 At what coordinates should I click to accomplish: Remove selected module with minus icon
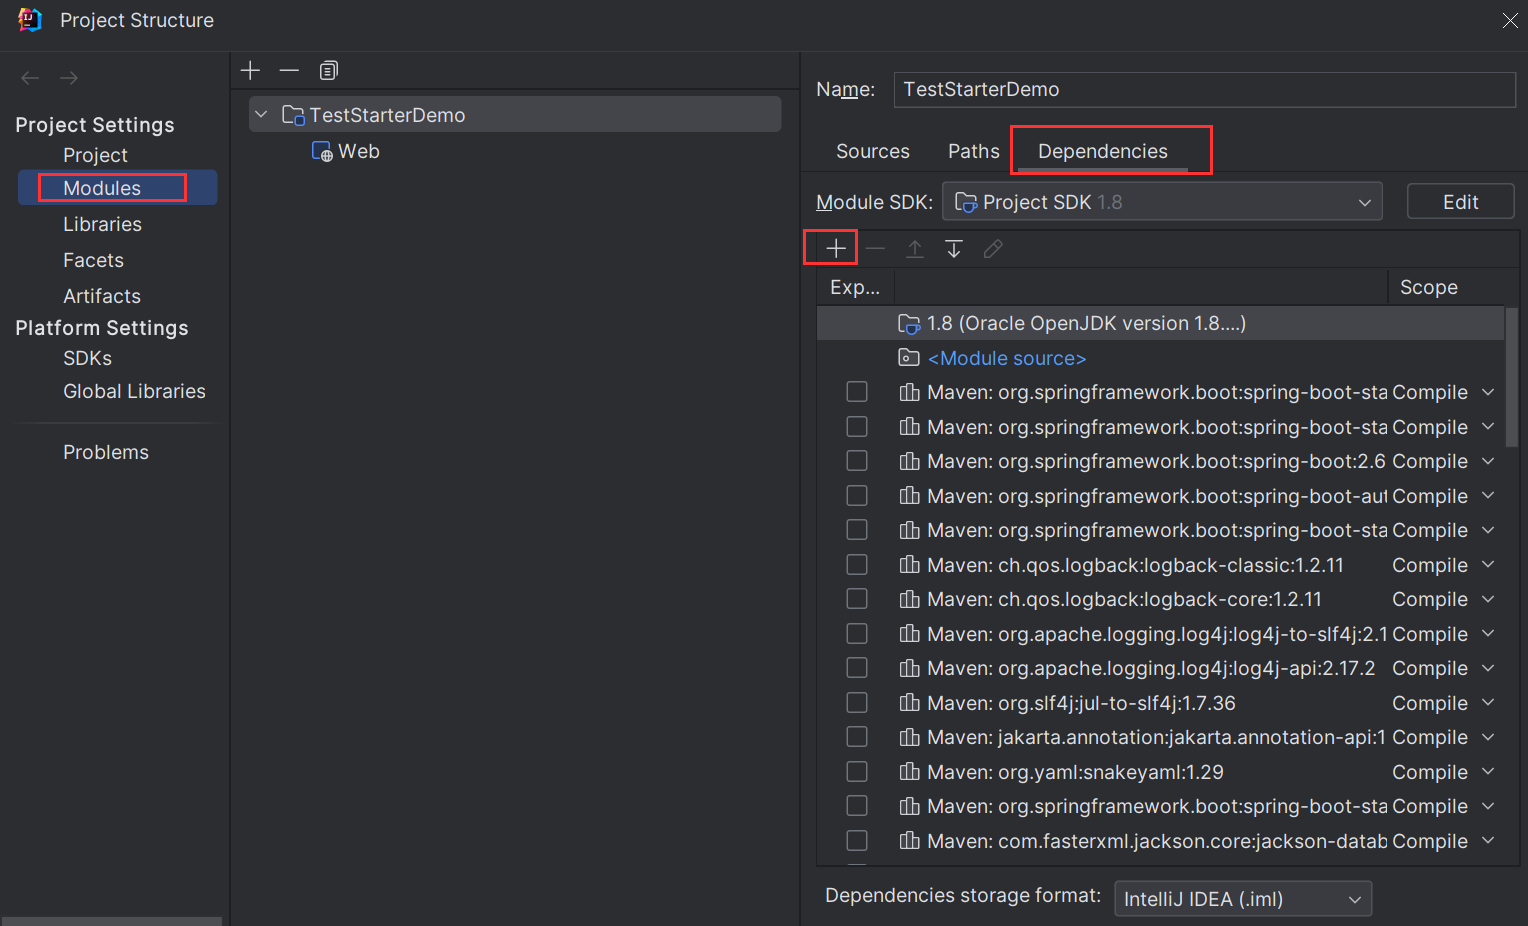[x=289, y=70]
